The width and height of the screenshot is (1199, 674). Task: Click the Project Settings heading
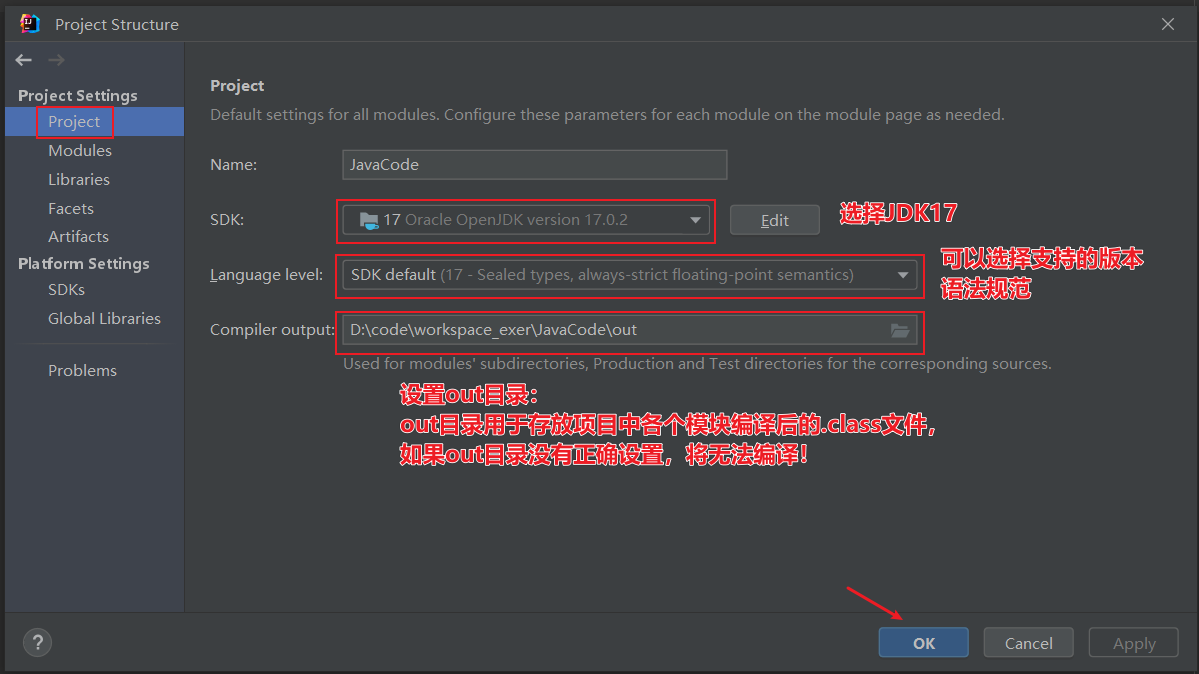78,96
